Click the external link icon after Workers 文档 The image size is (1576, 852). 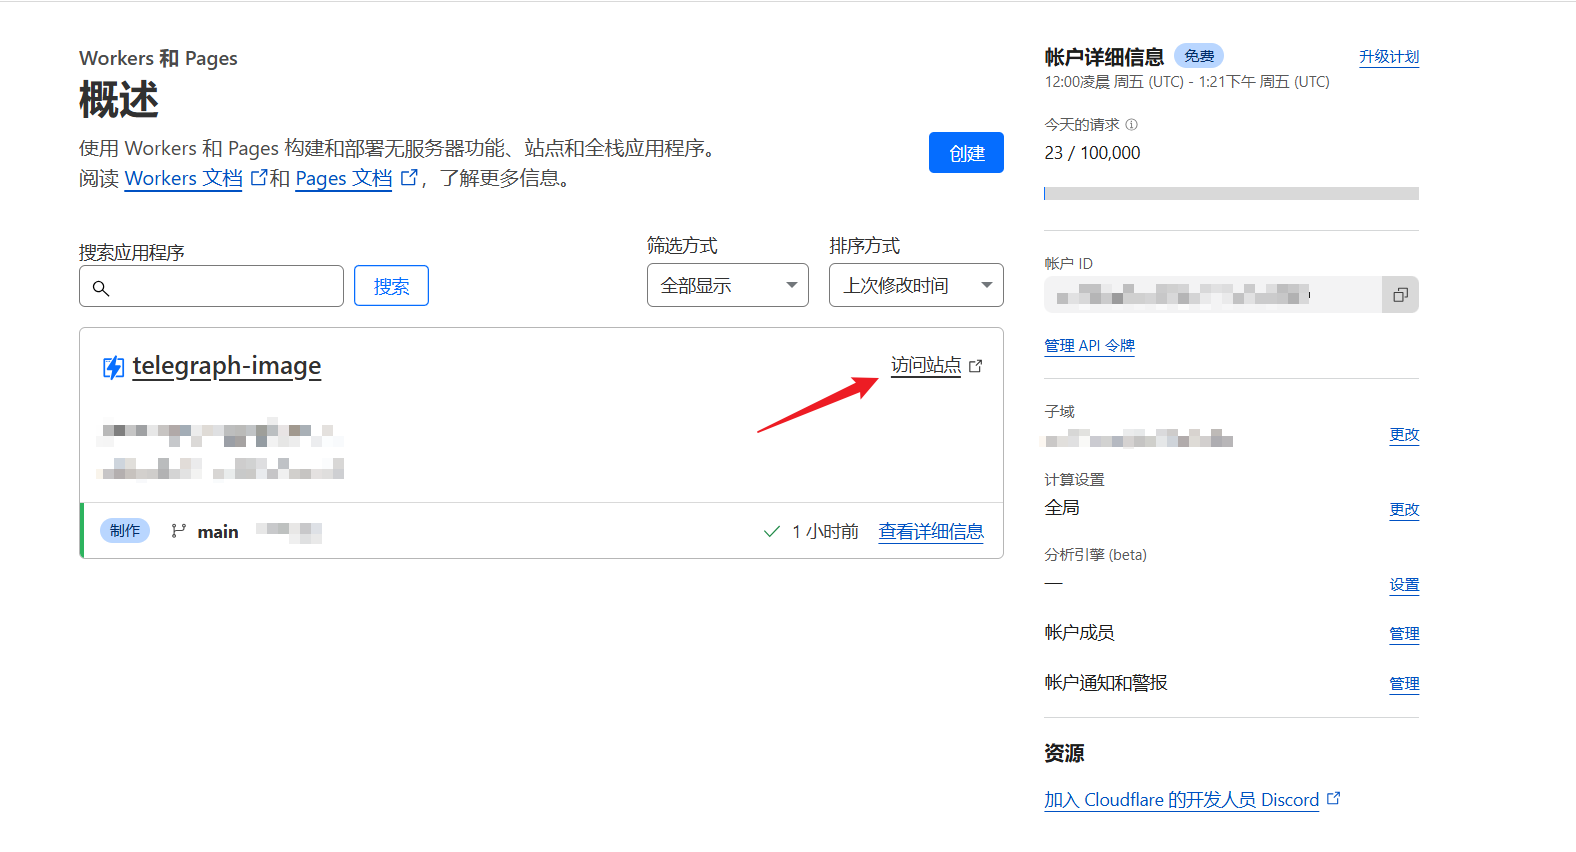click(258, 178)
